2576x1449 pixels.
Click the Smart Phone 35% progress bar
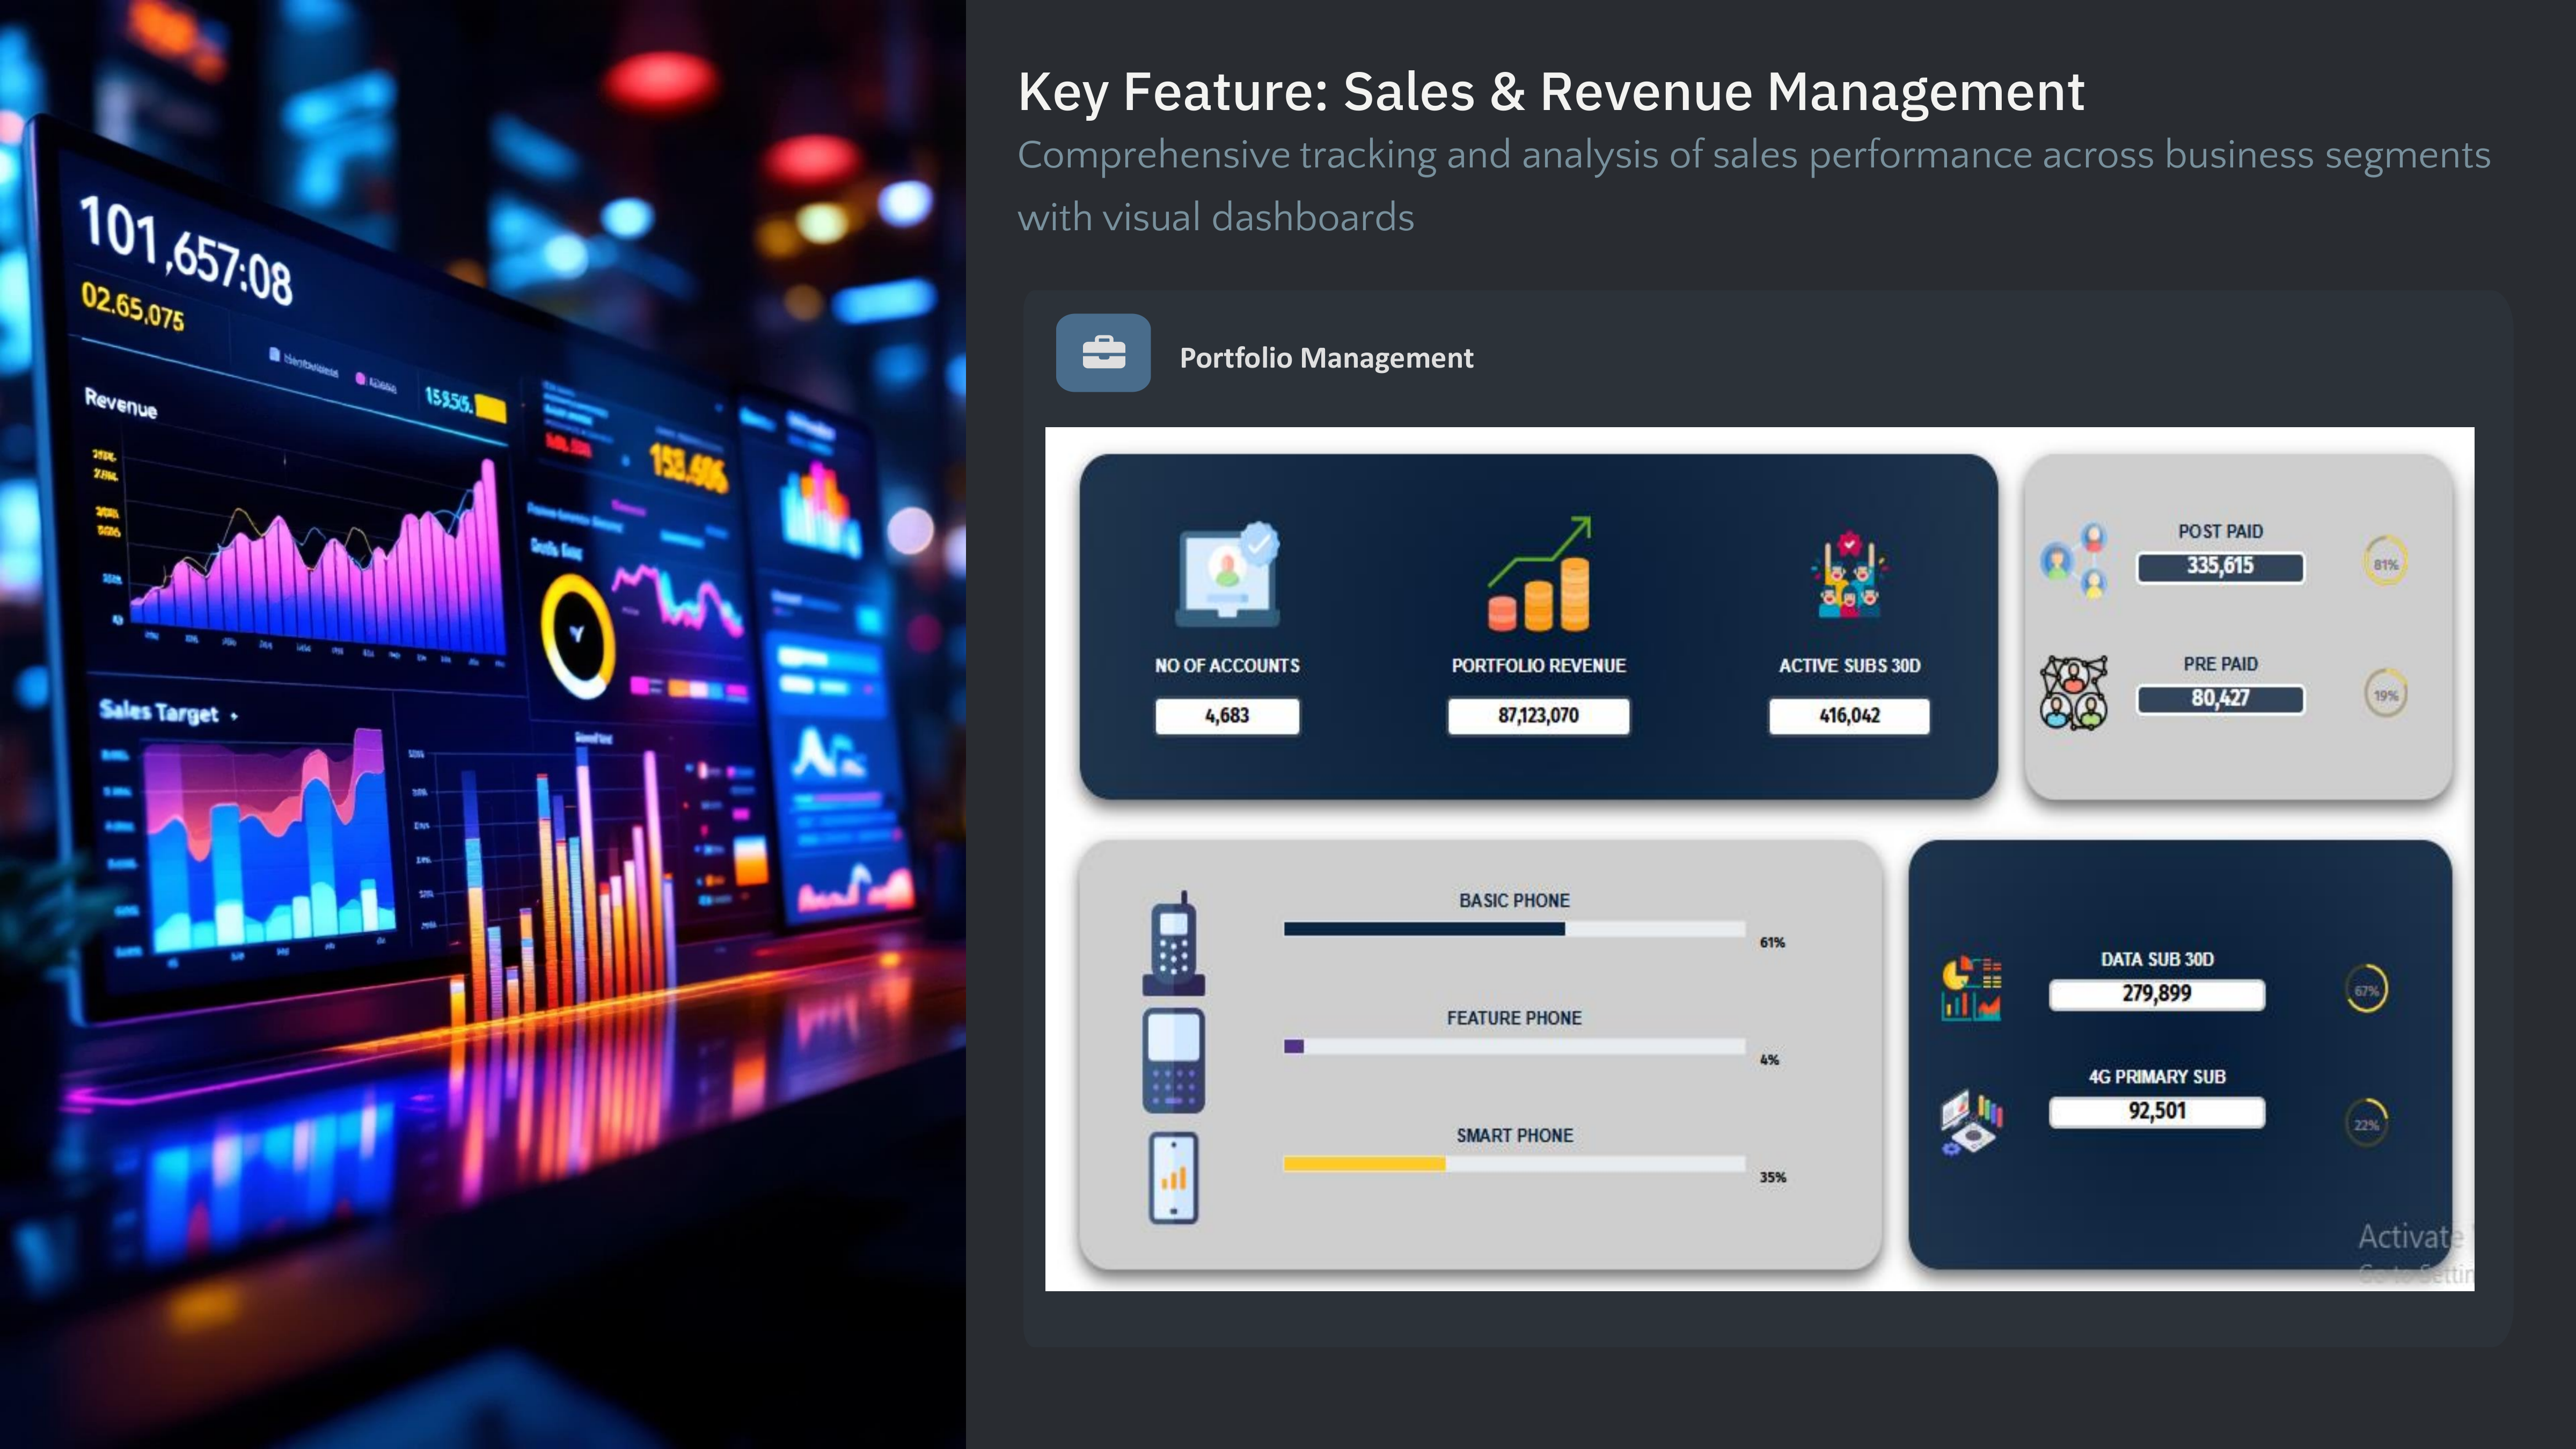click(x=1514, y=1163)
